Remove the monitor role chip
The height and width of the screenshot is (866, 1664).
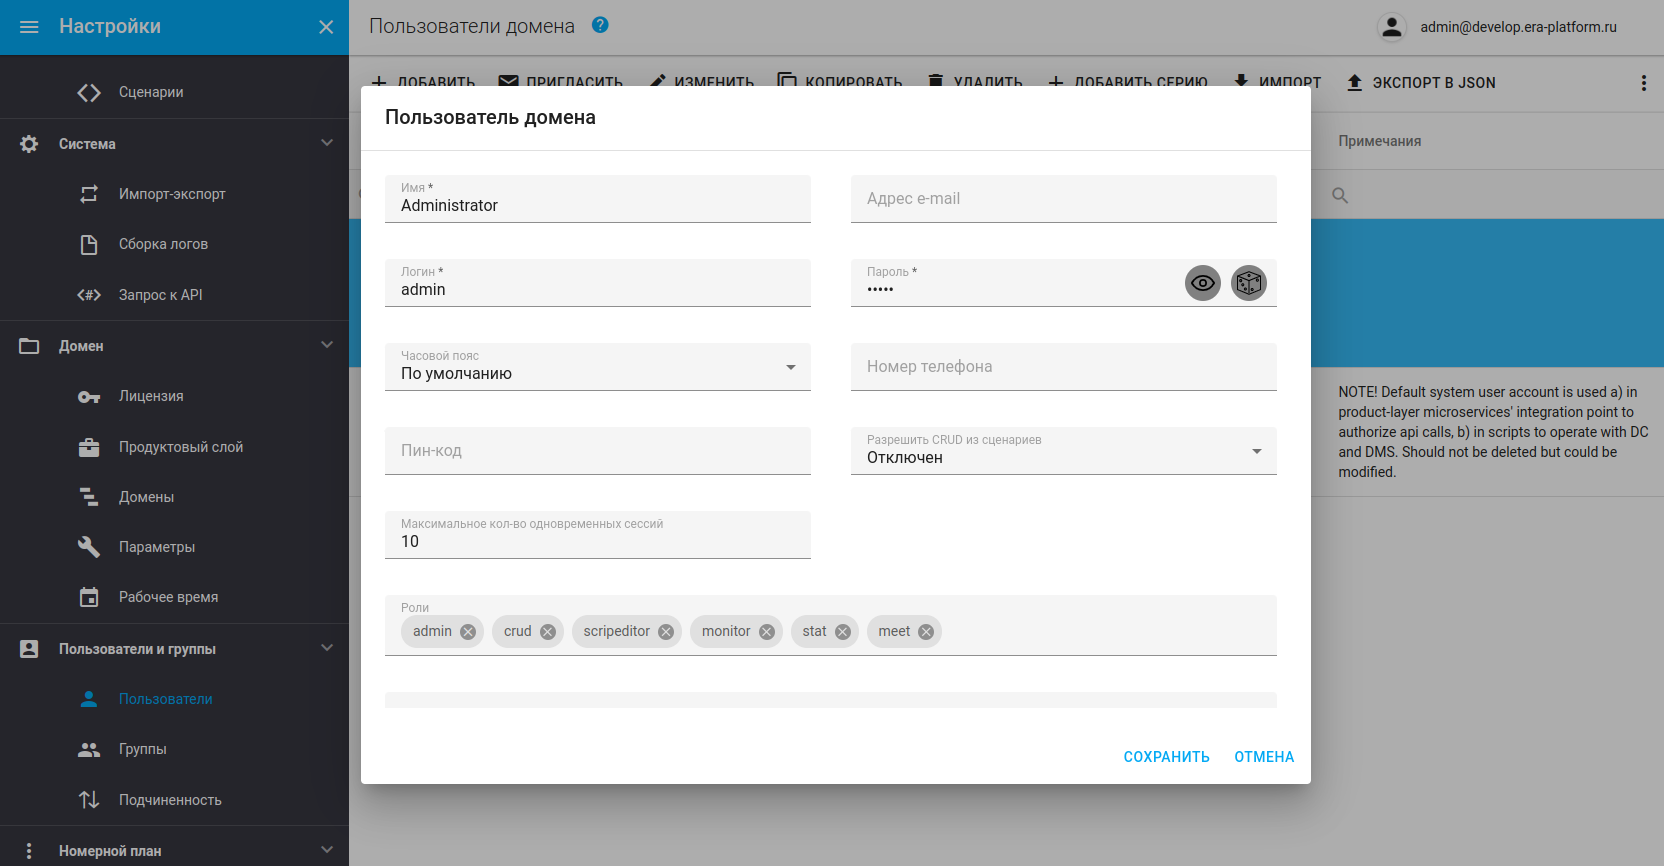[766, 632]
